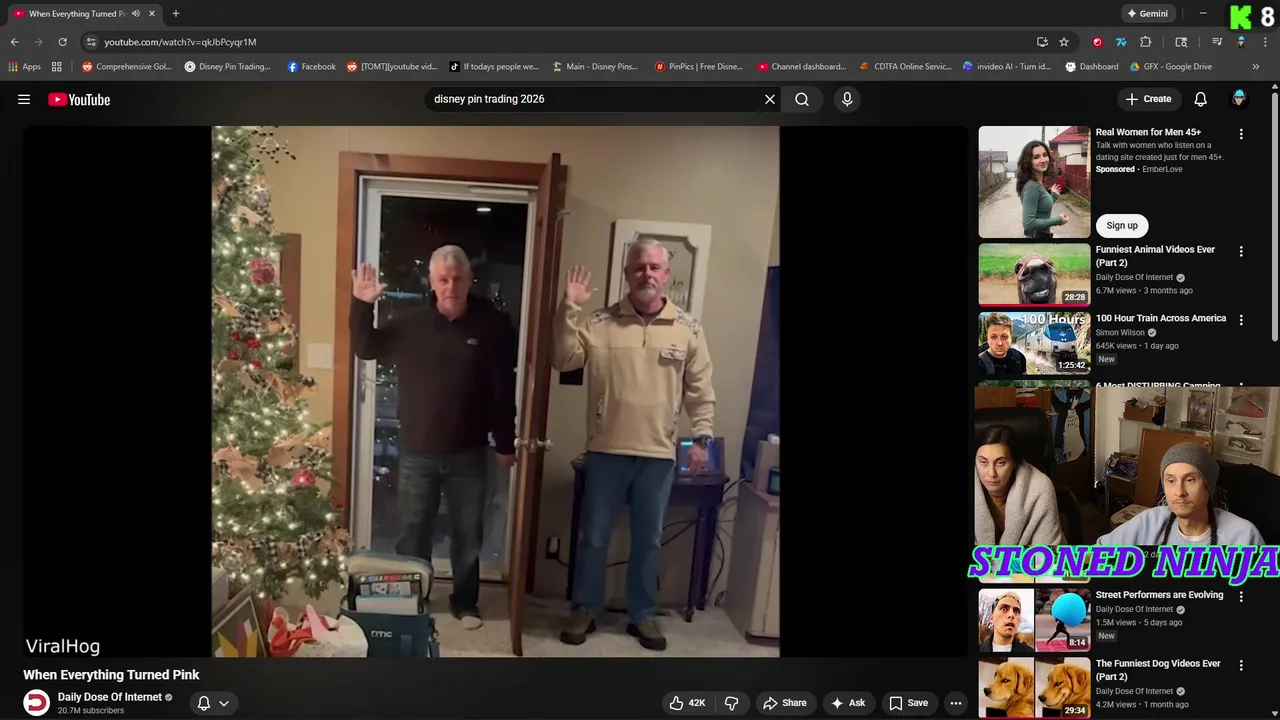1280x720 pixels.
Task: Go to YouTube home via logo
Action: [x=79, y=99]
